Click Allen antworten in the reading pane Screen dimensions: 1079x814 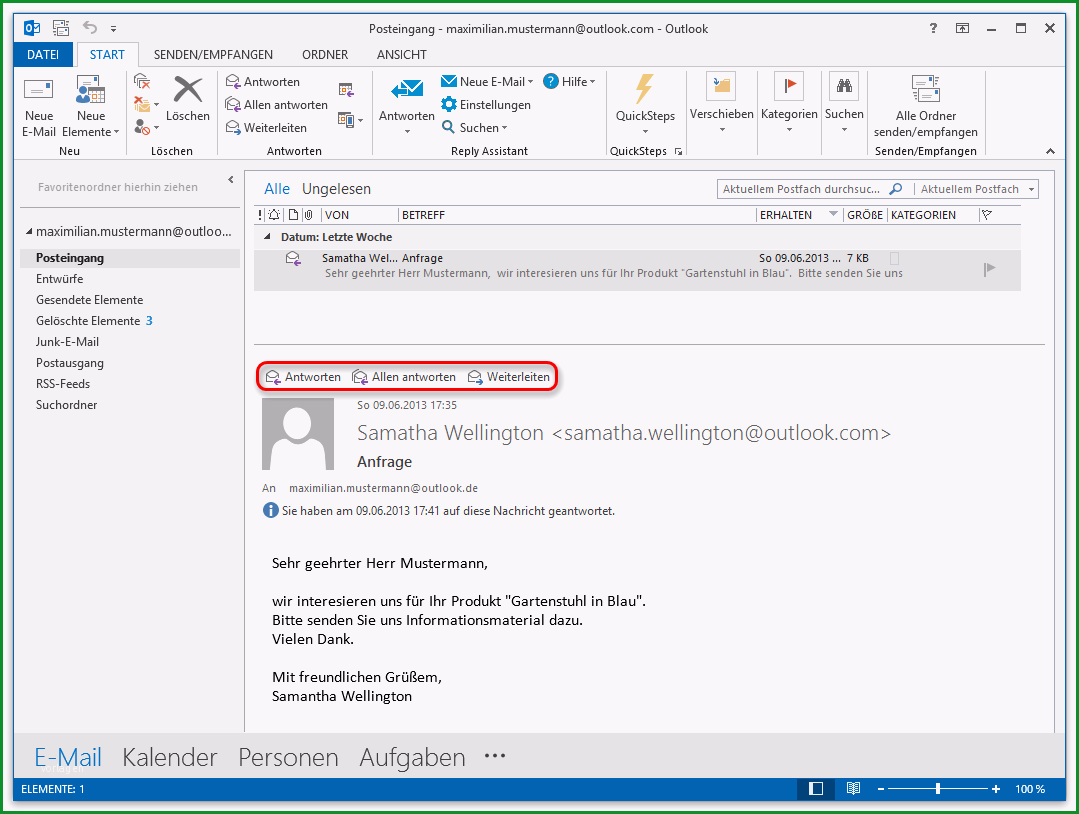pos(404,377)
